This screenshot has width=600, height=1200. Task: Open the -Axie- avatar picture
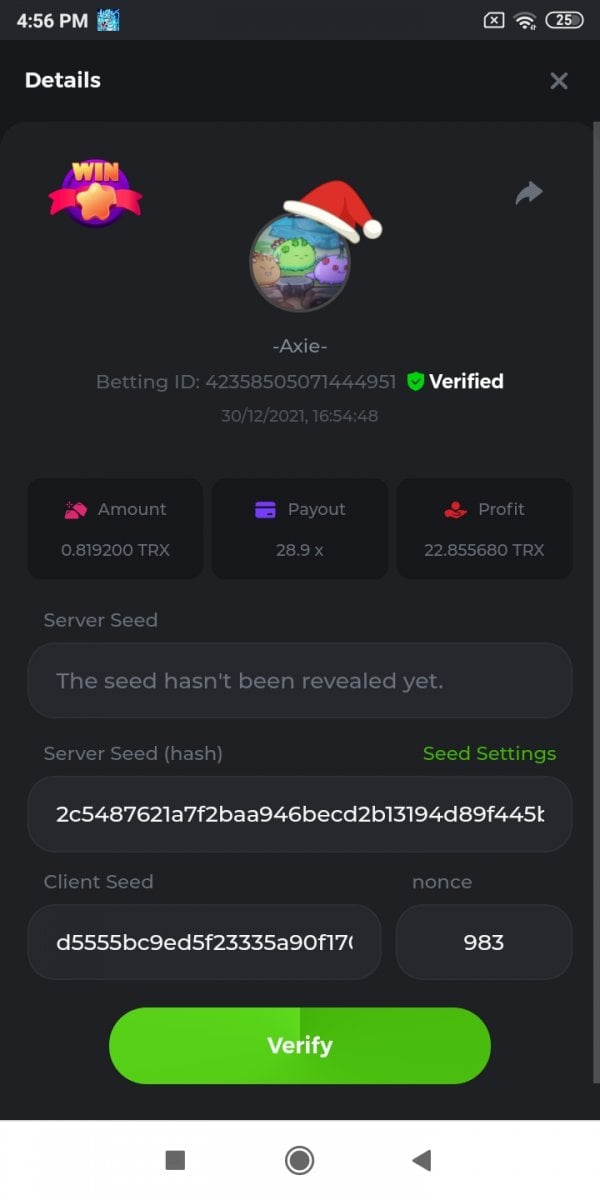point(299,262)
